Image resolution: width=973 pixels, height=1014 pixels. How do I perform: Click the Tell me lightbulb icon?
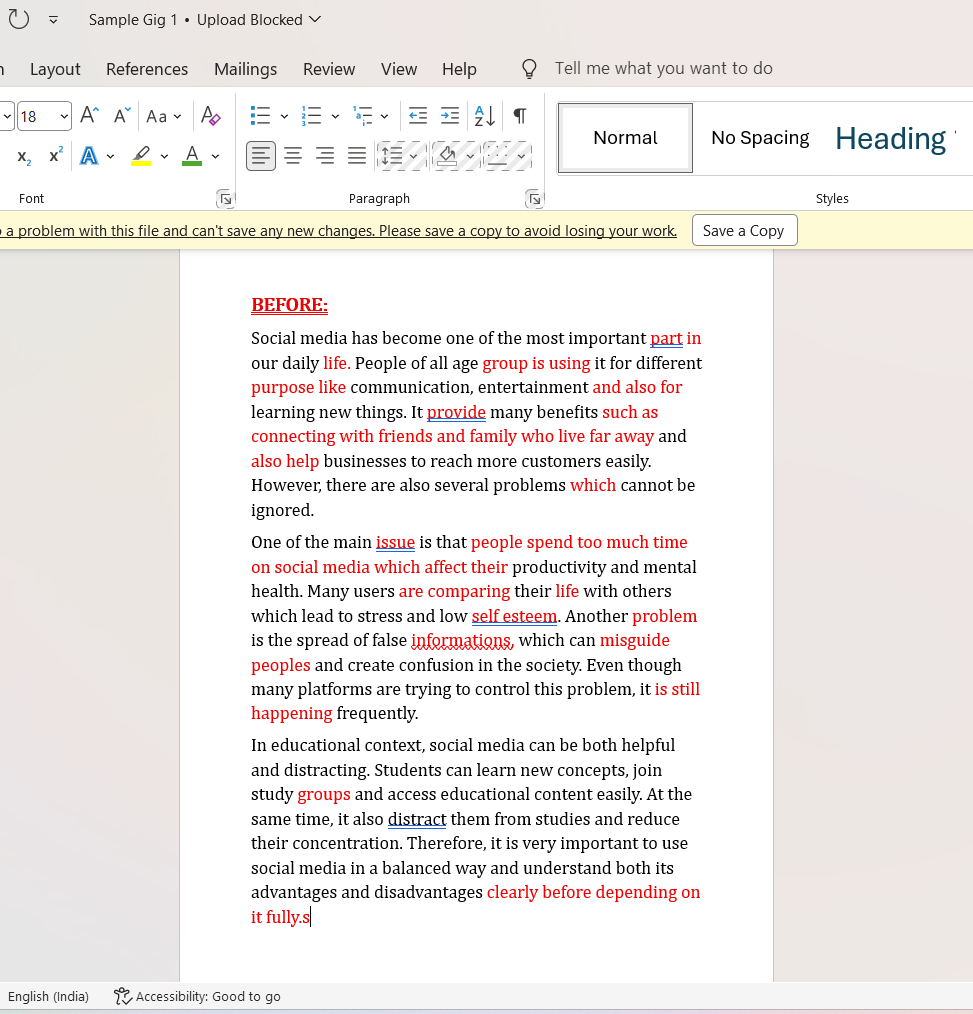click(529, 69)
